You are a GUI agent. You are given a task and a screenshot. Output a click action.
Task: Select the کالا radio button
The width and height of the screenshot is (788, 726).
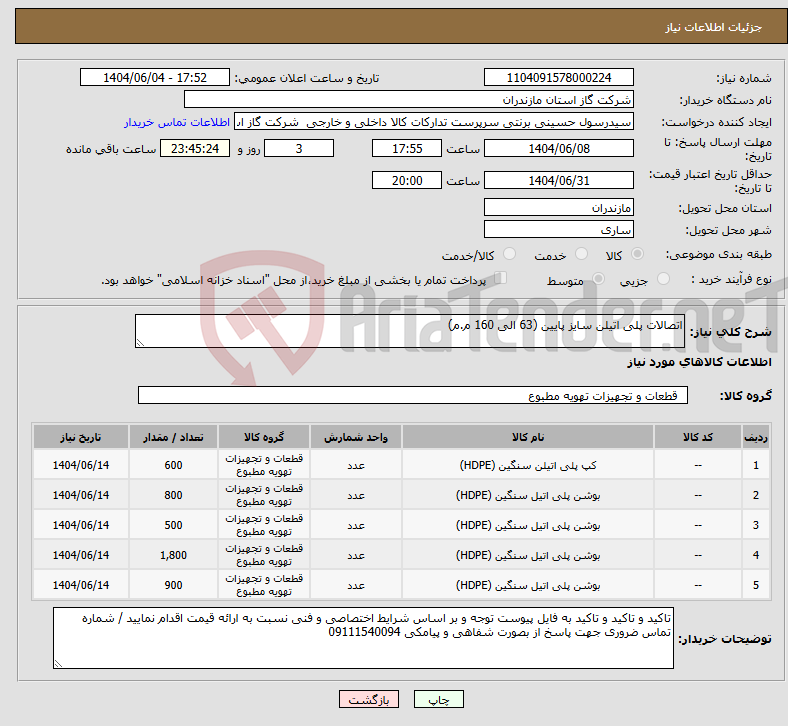click(637, 254)
